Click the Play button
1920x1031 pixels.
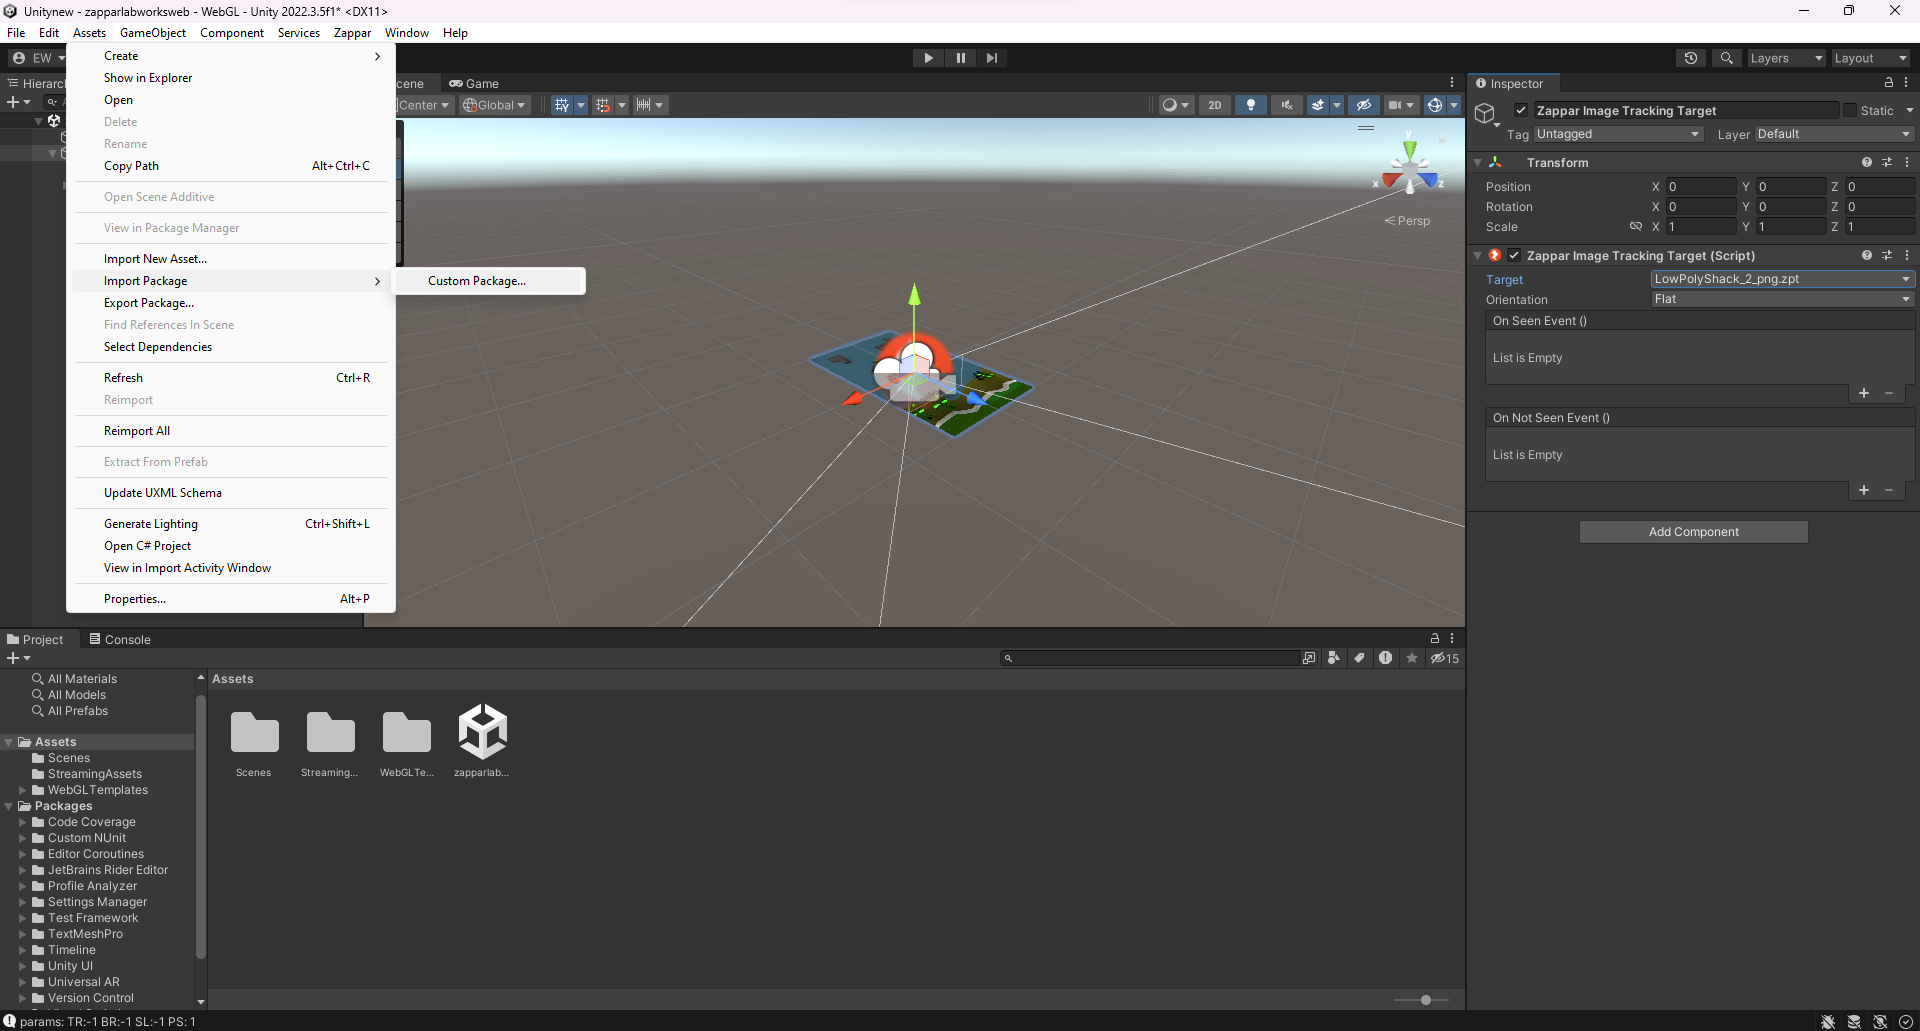pyautogui.click(x=928, y=58)
